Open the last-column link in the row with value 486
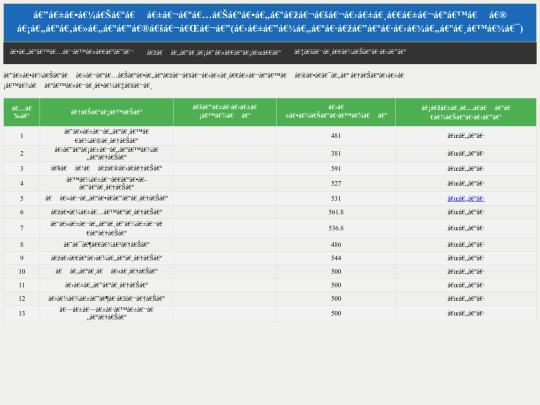Image resolution: width=540 pixels, height=405 pixels. point(466,245)
